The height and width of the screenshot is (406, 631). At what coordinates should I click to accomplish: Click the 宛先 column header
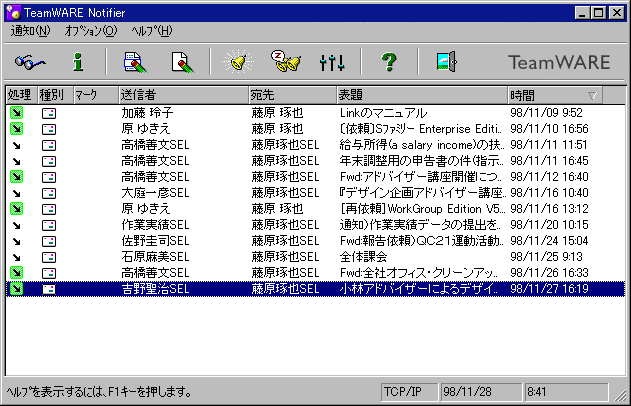tap(290, 95)
